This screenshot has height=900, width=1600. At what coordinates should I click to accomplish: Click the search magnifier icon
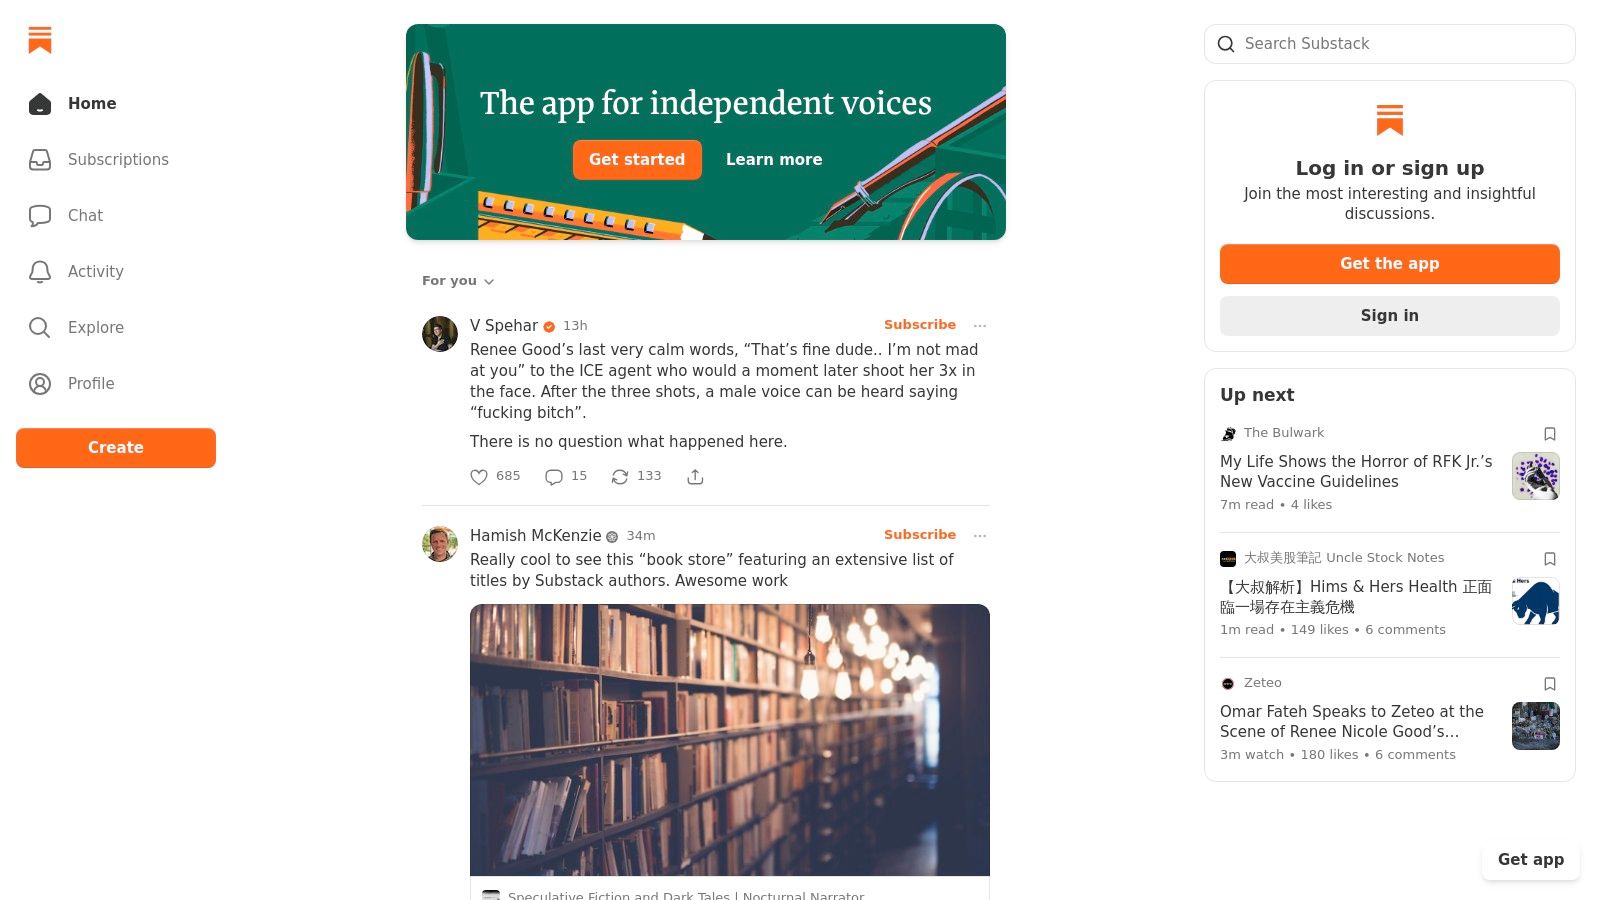[1226, 44]
